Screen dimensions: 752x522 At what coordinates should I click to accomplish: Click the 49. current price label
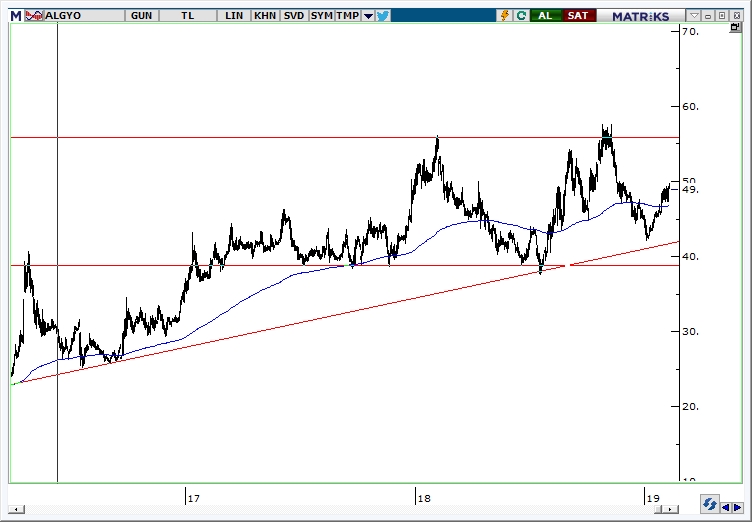[691, 190]
